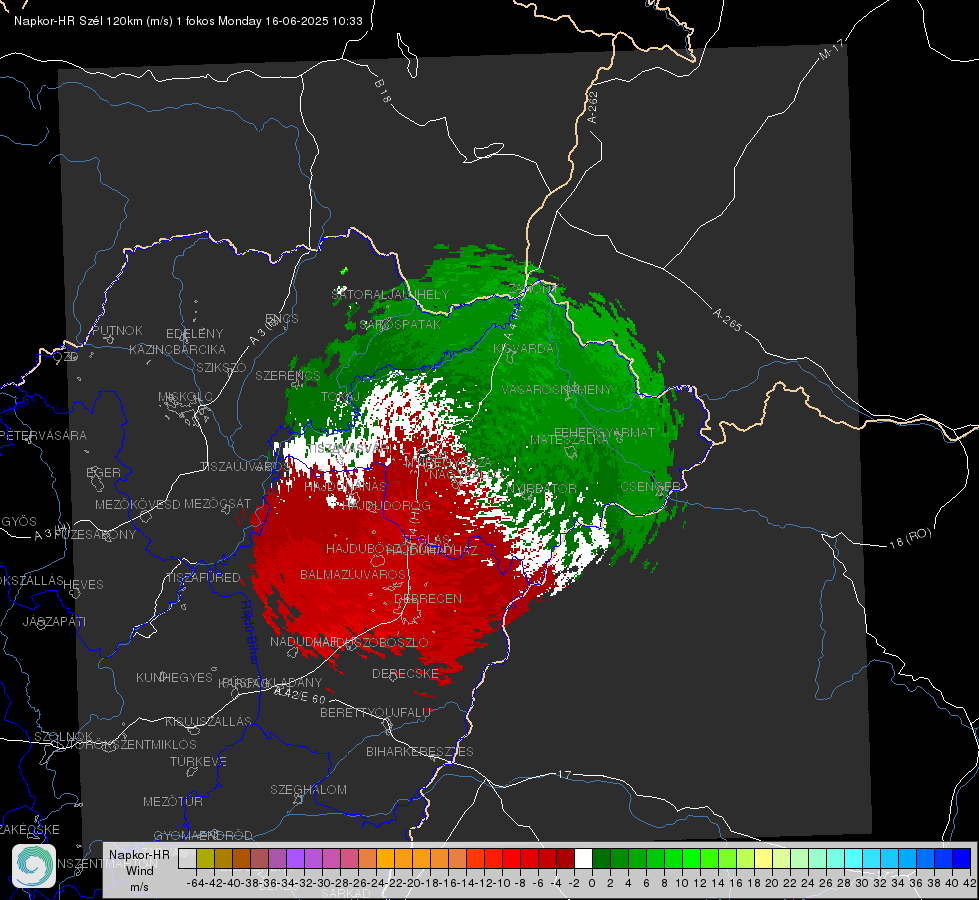Click the HEVES town label
The image size is (979, 900).
[x=83, y=585]
